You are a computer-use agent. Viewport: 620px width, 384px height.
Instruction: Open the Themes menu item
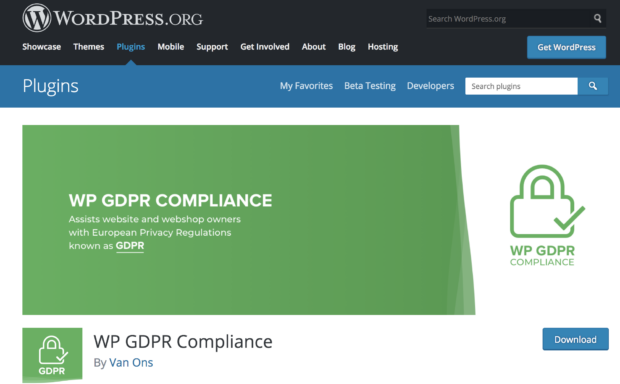[89, 47]
